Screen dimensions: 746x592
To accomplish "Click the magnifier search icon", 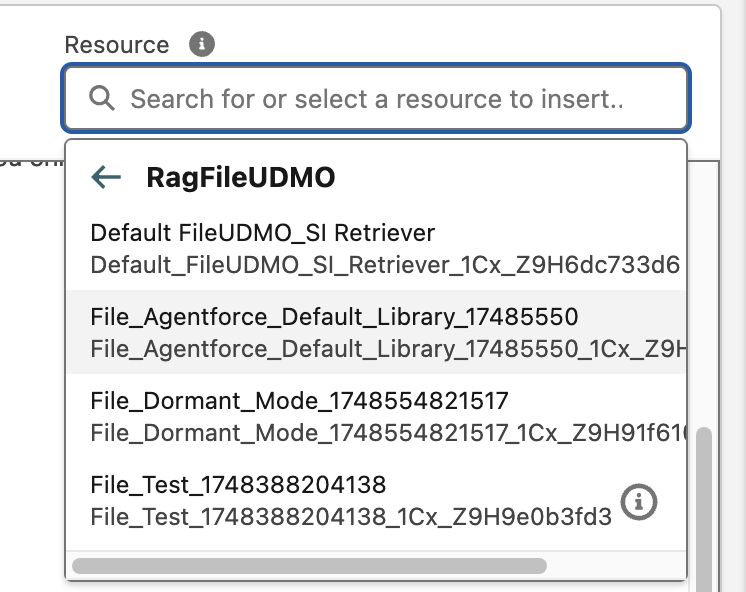I will [x=102, y=98].
